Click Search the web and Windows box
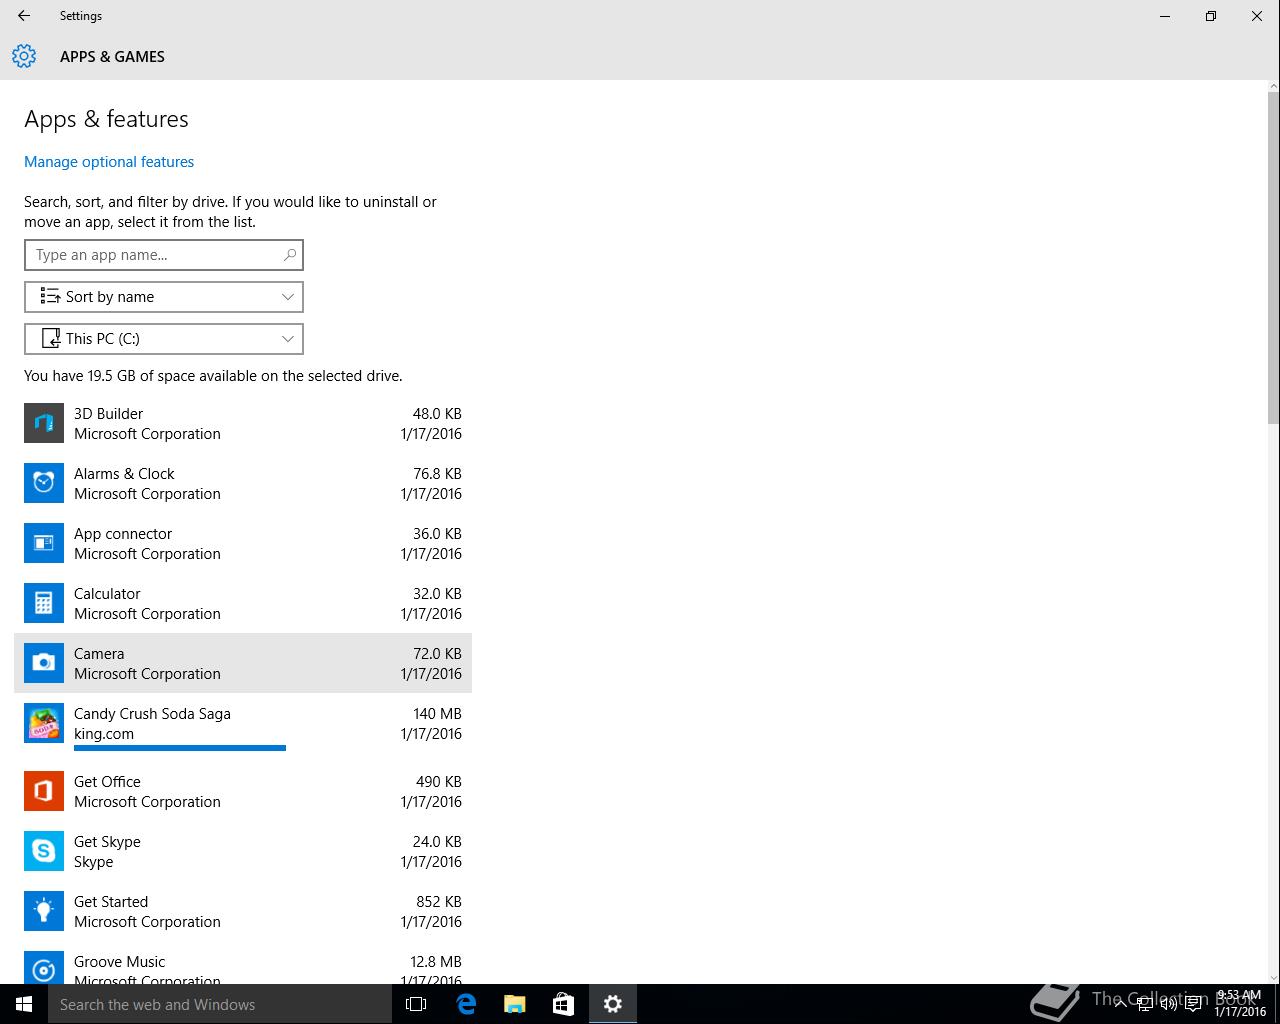 coord(220,1004)
